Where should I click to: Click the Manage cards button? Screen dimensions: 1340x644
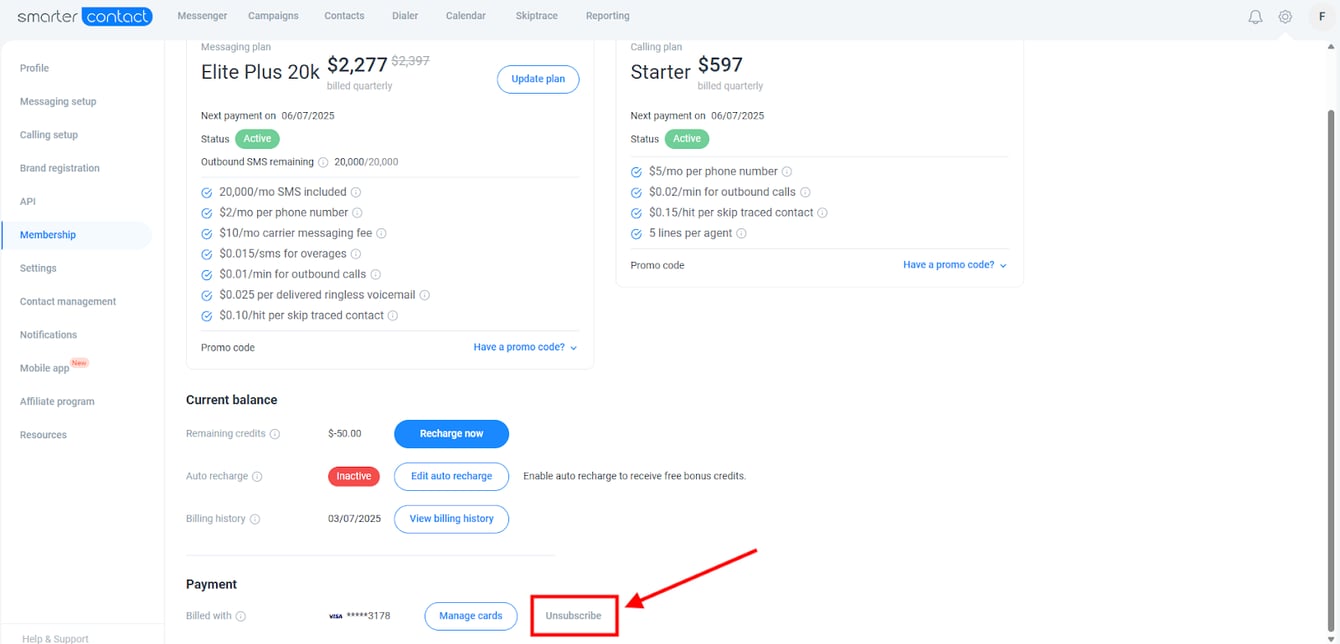tap(470, 616)
